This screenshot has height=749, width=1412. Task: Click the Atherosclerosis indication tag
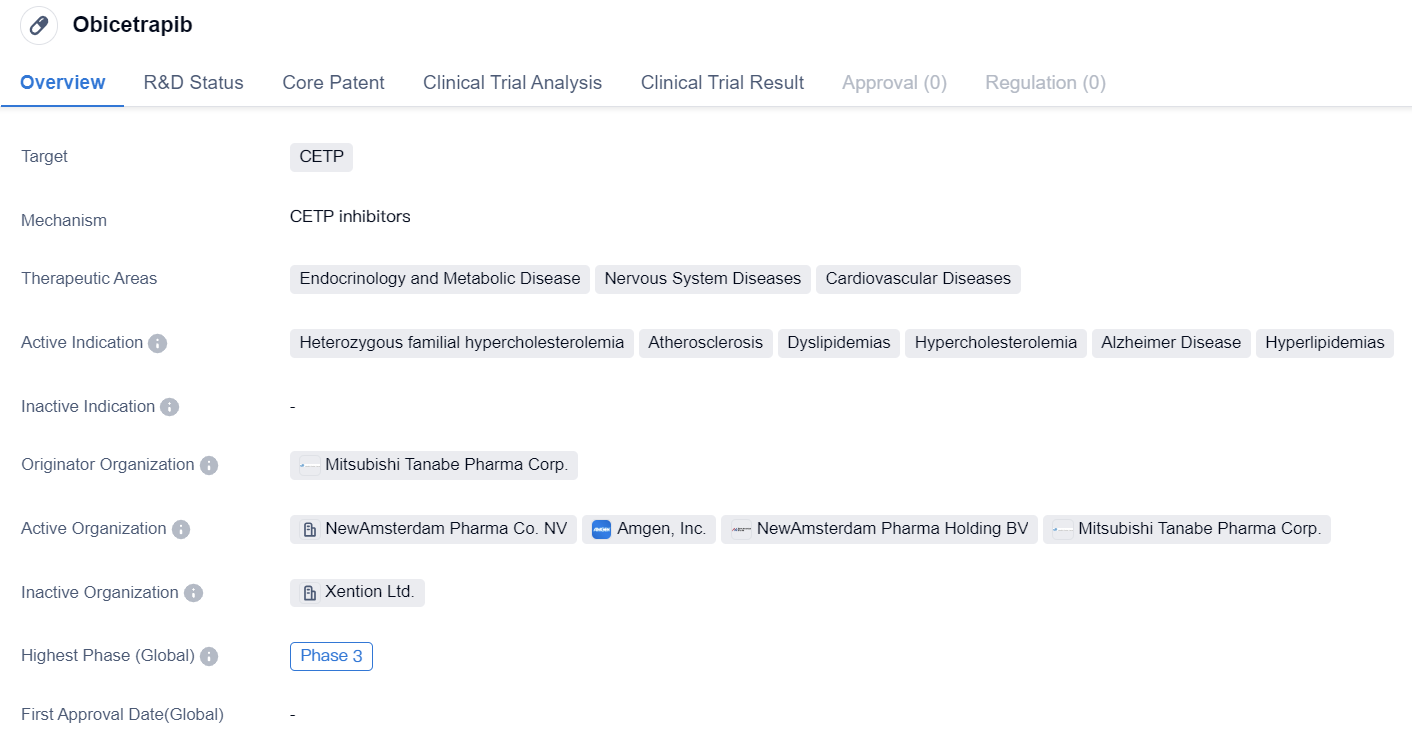click(705, 343)
